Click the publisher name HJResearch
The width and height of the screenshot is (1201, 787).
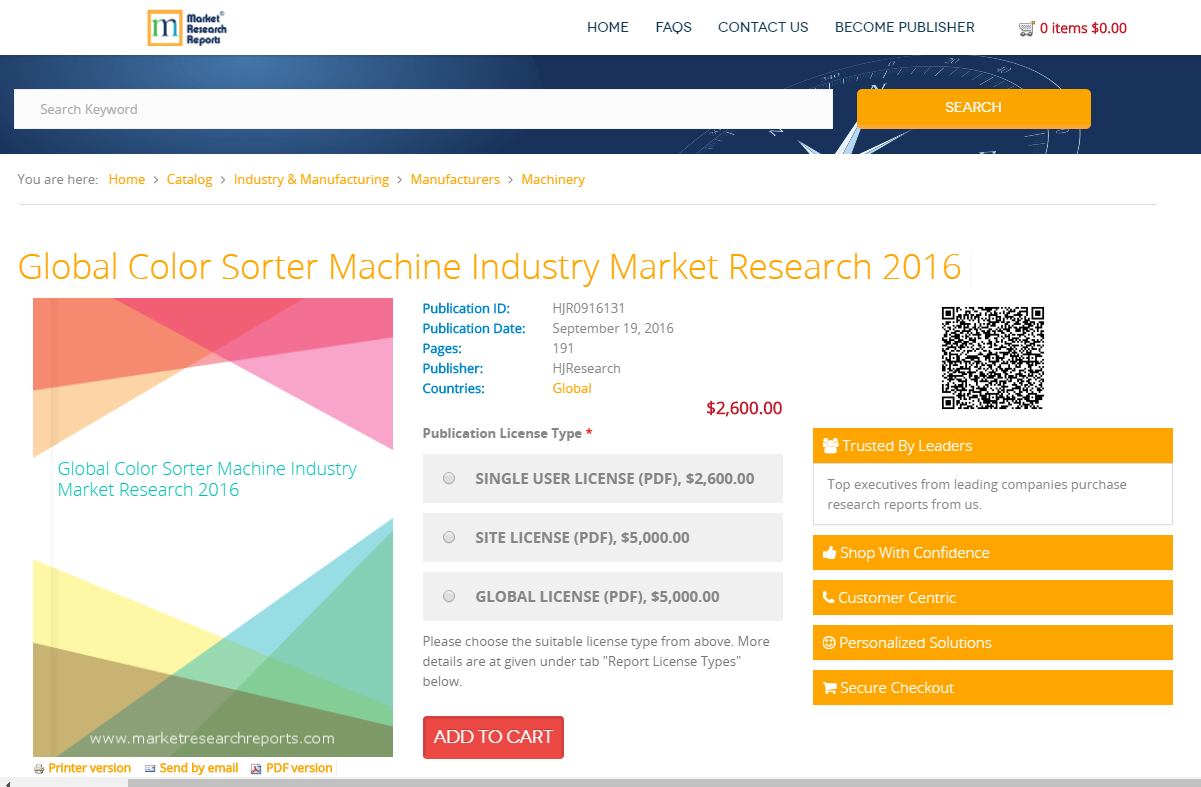pos(587,368)
